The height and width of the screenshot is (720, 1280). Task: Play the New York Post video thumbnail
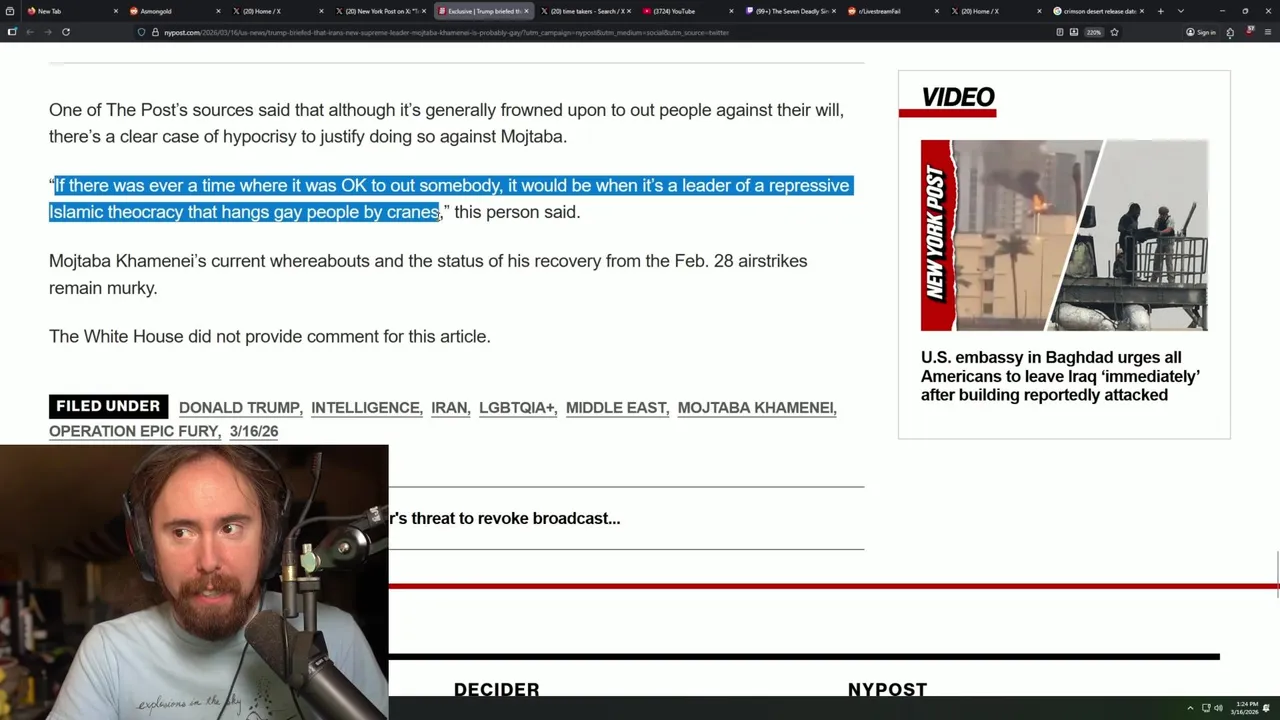[x=1064, y=235]
